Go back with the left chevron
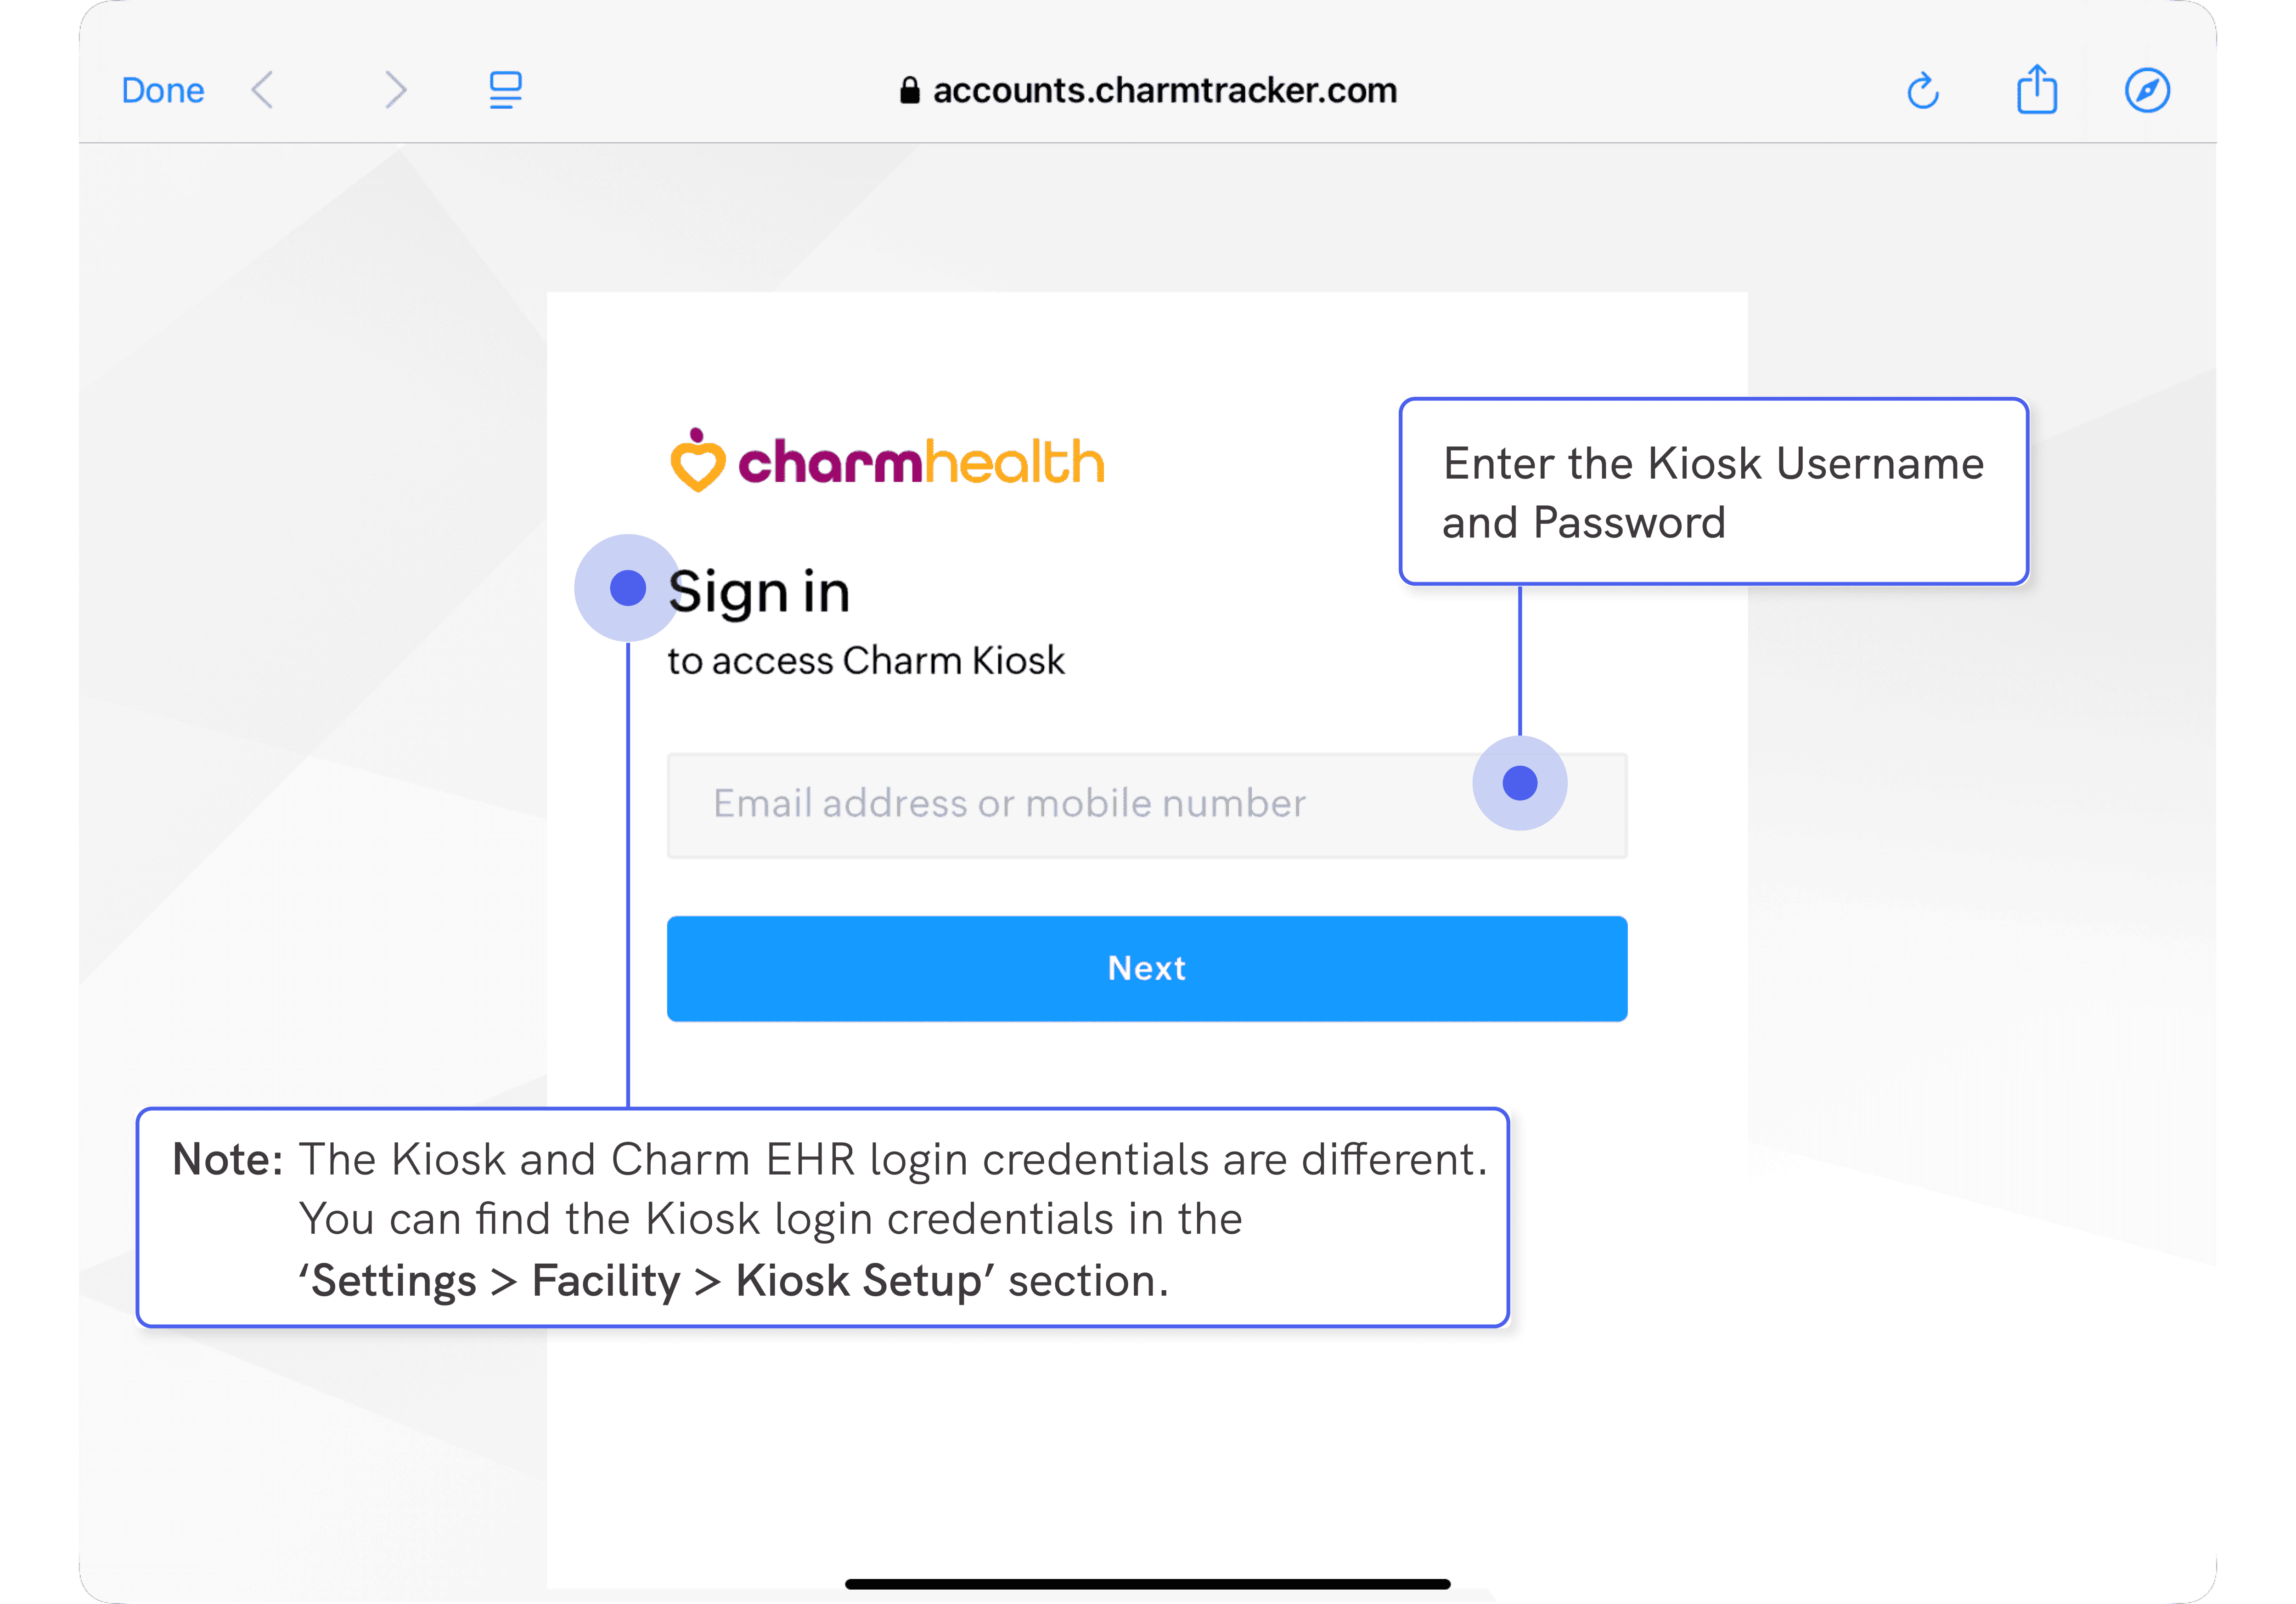Screen dimensions: 2296x1604 point(263,91)
